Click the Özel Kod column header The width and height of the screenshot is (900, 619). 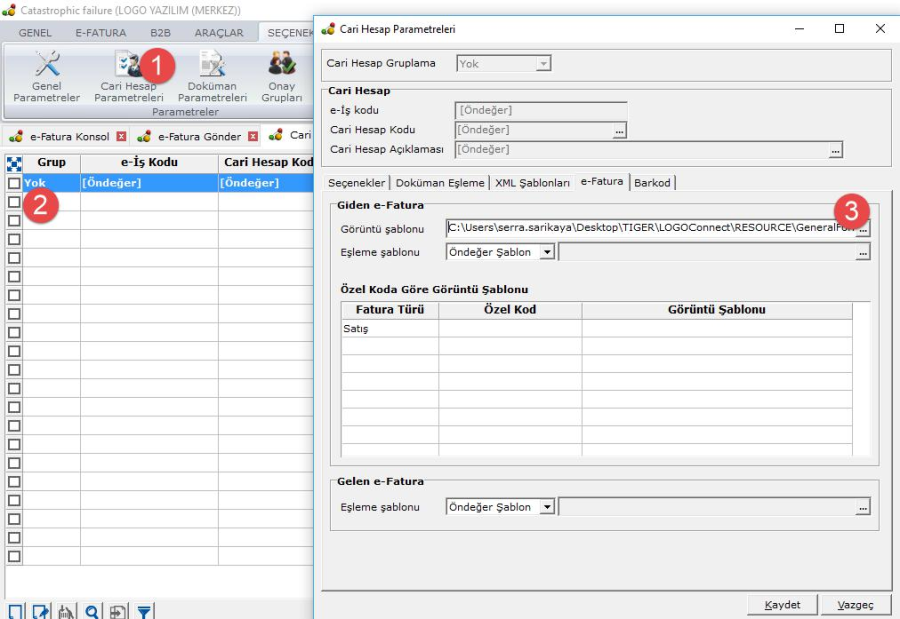coord(510,310)
